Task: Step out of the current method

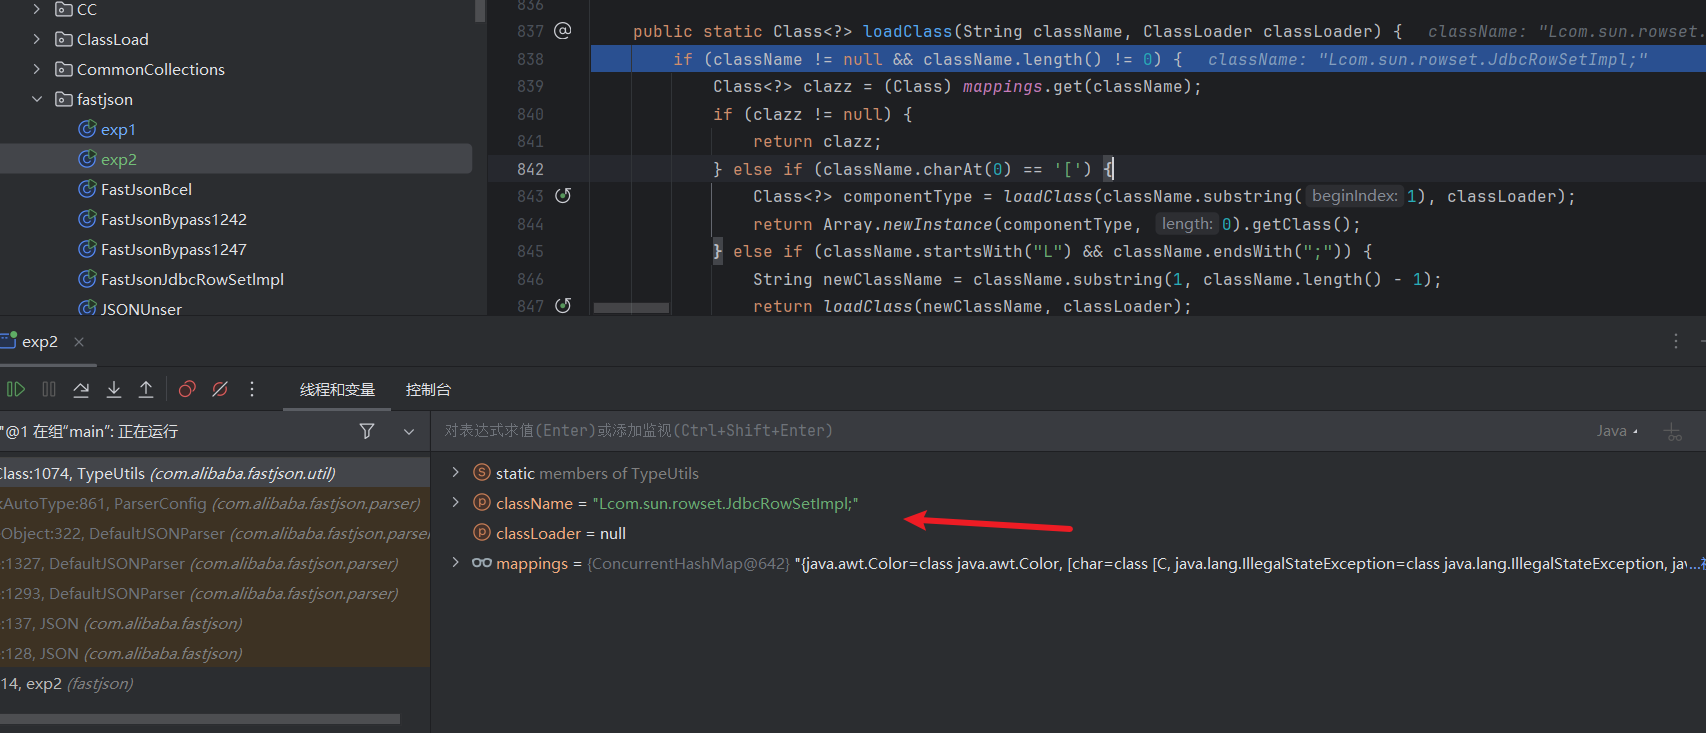Action: (146, 389)
